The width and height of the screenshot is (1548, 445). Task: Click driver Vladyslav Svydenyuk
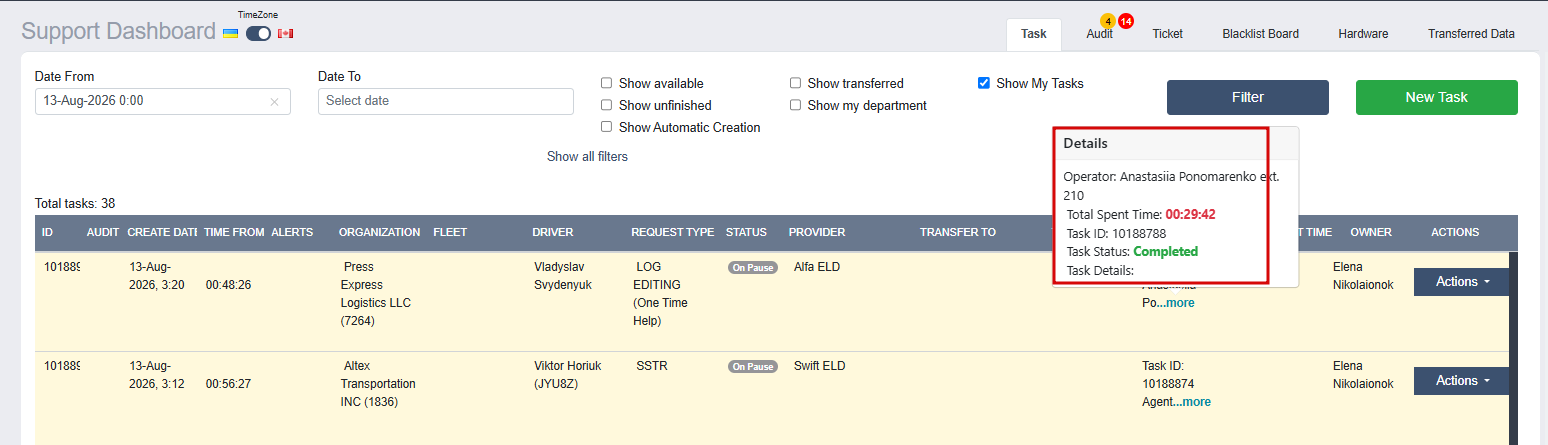coord(562,276)
